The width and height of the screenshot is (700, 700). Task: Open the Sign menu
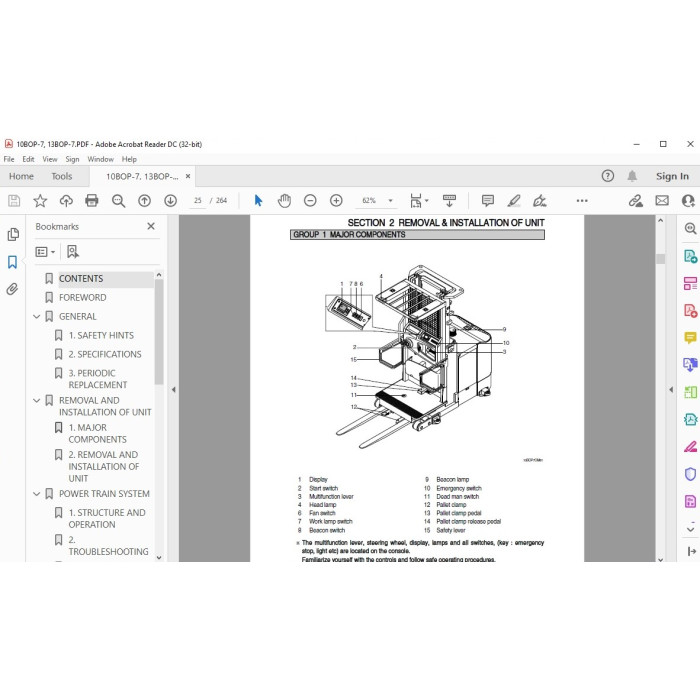pos(72,159)
